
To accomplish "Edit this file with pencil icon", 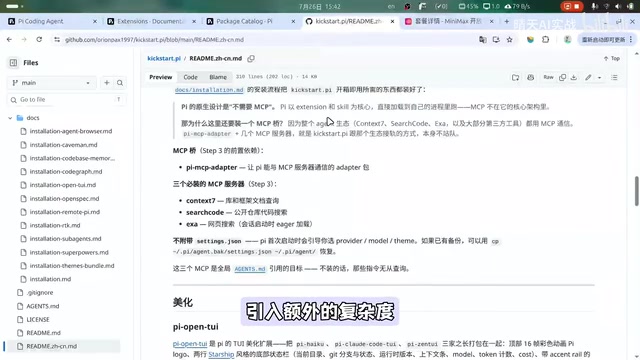I will coord(588,77).
